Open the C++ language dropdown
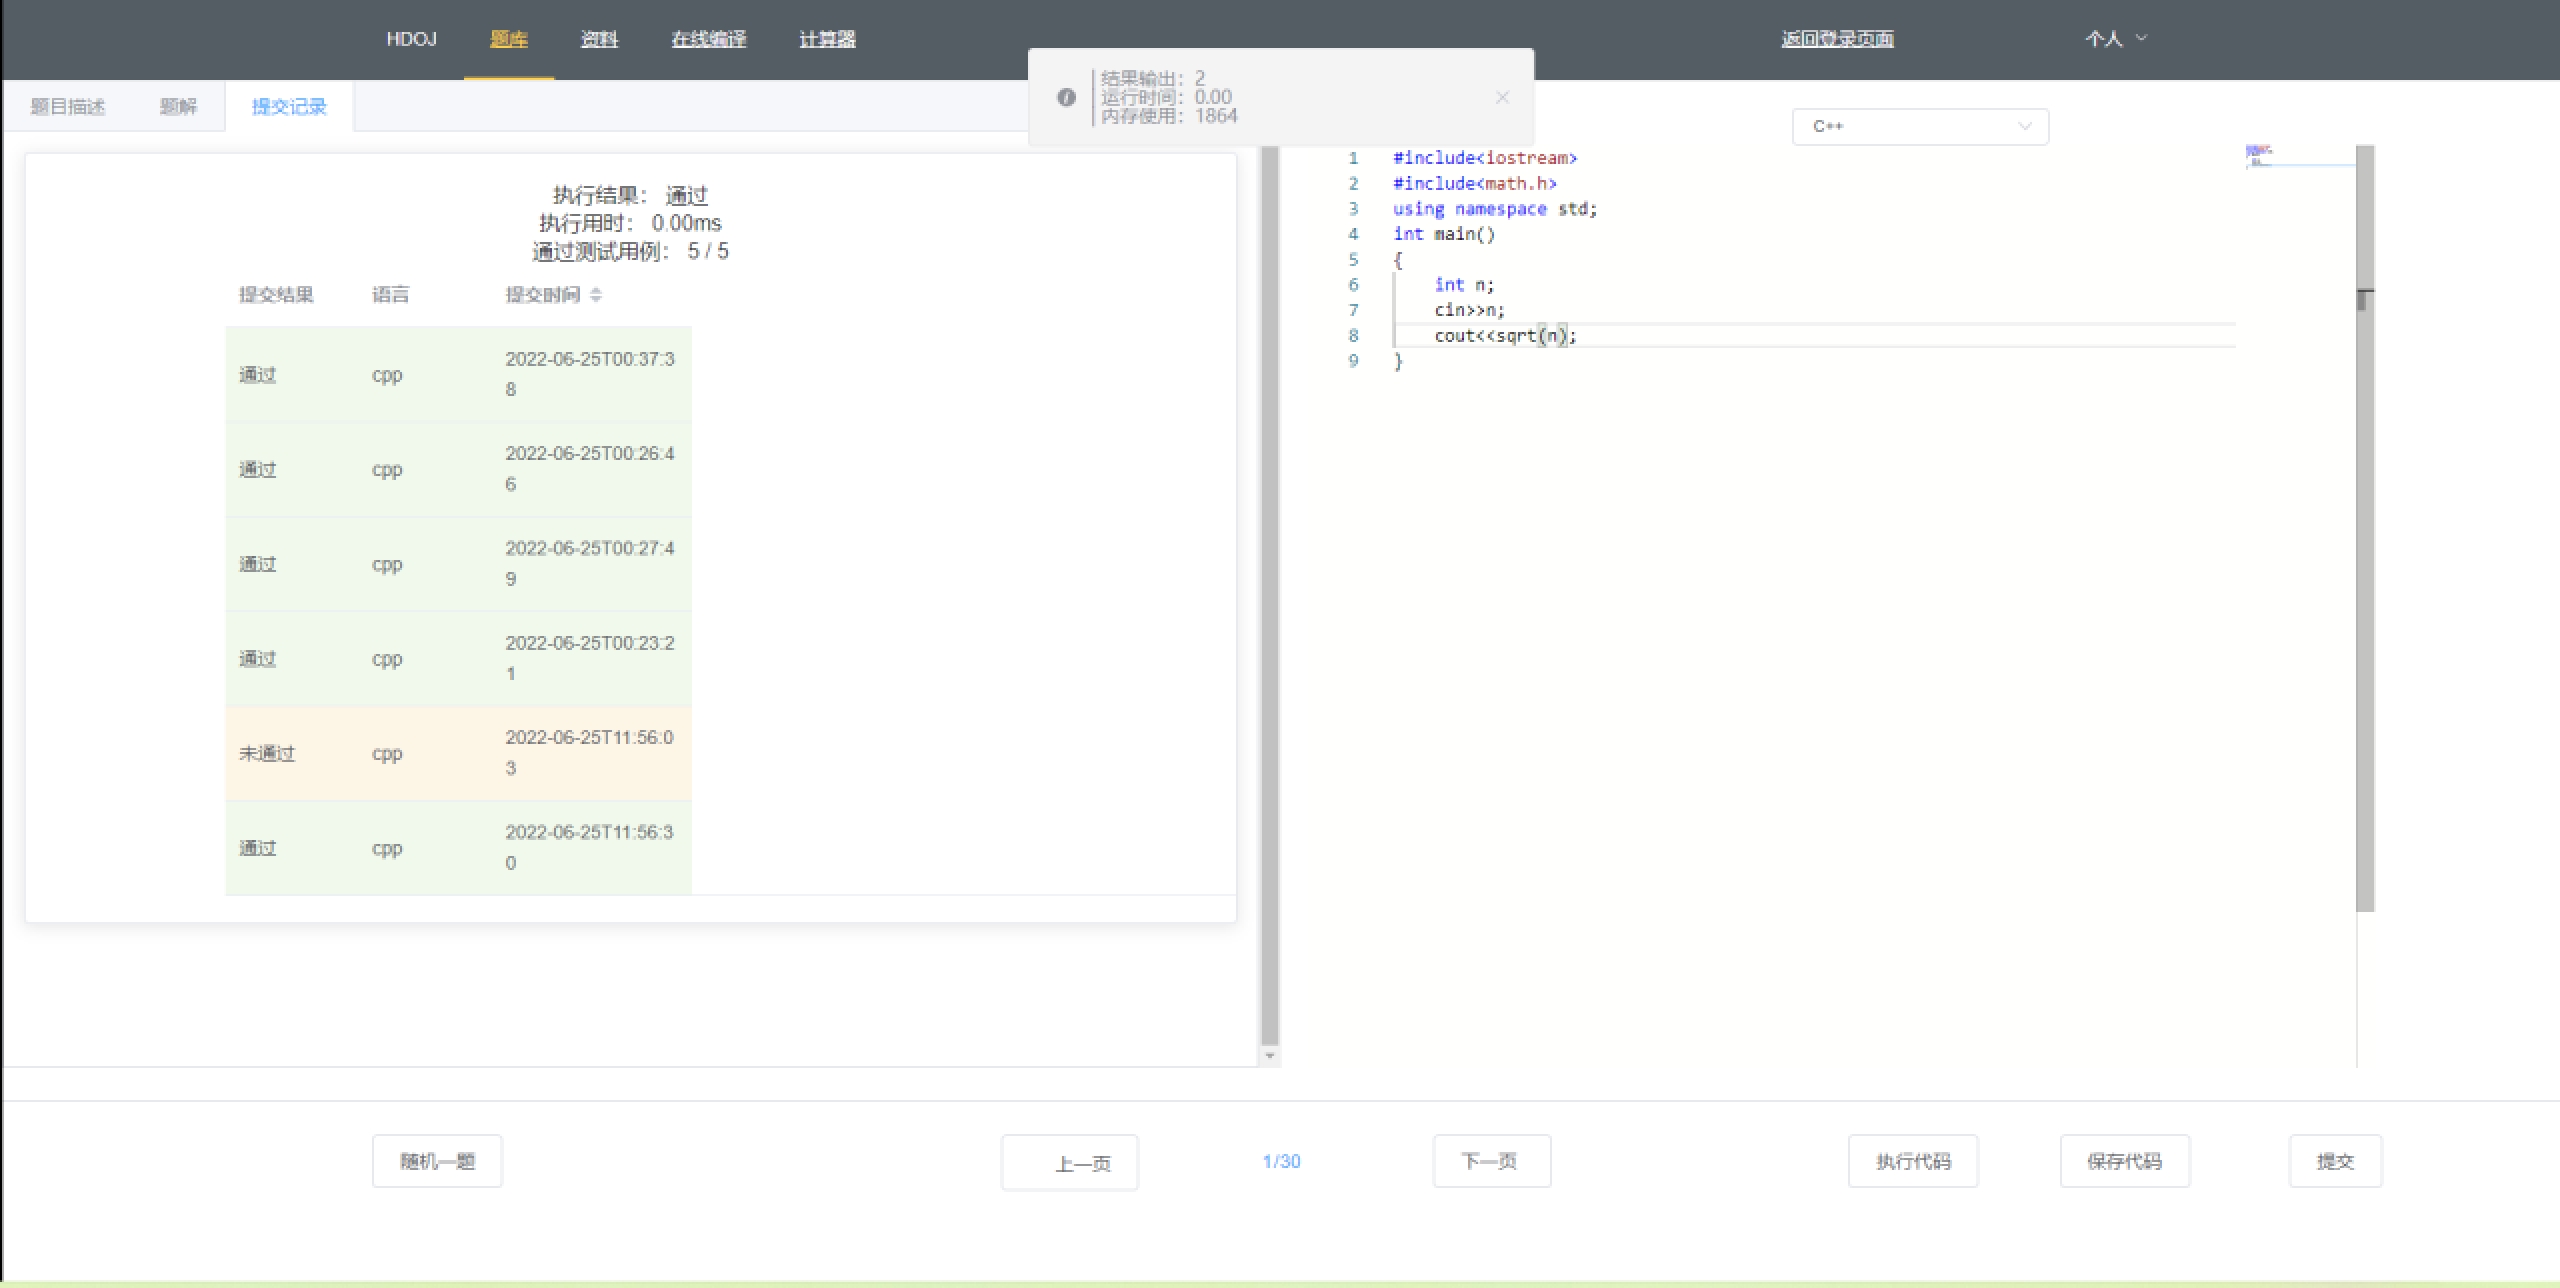Viewport: 2560px width, 1288px height. point(1920,126)
